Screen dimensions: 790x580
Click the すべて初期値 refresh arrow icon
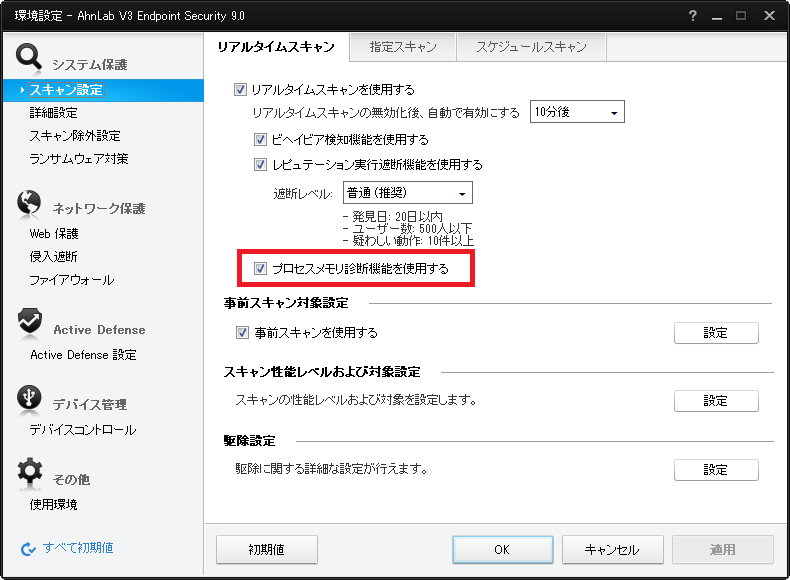pos(28,548)
